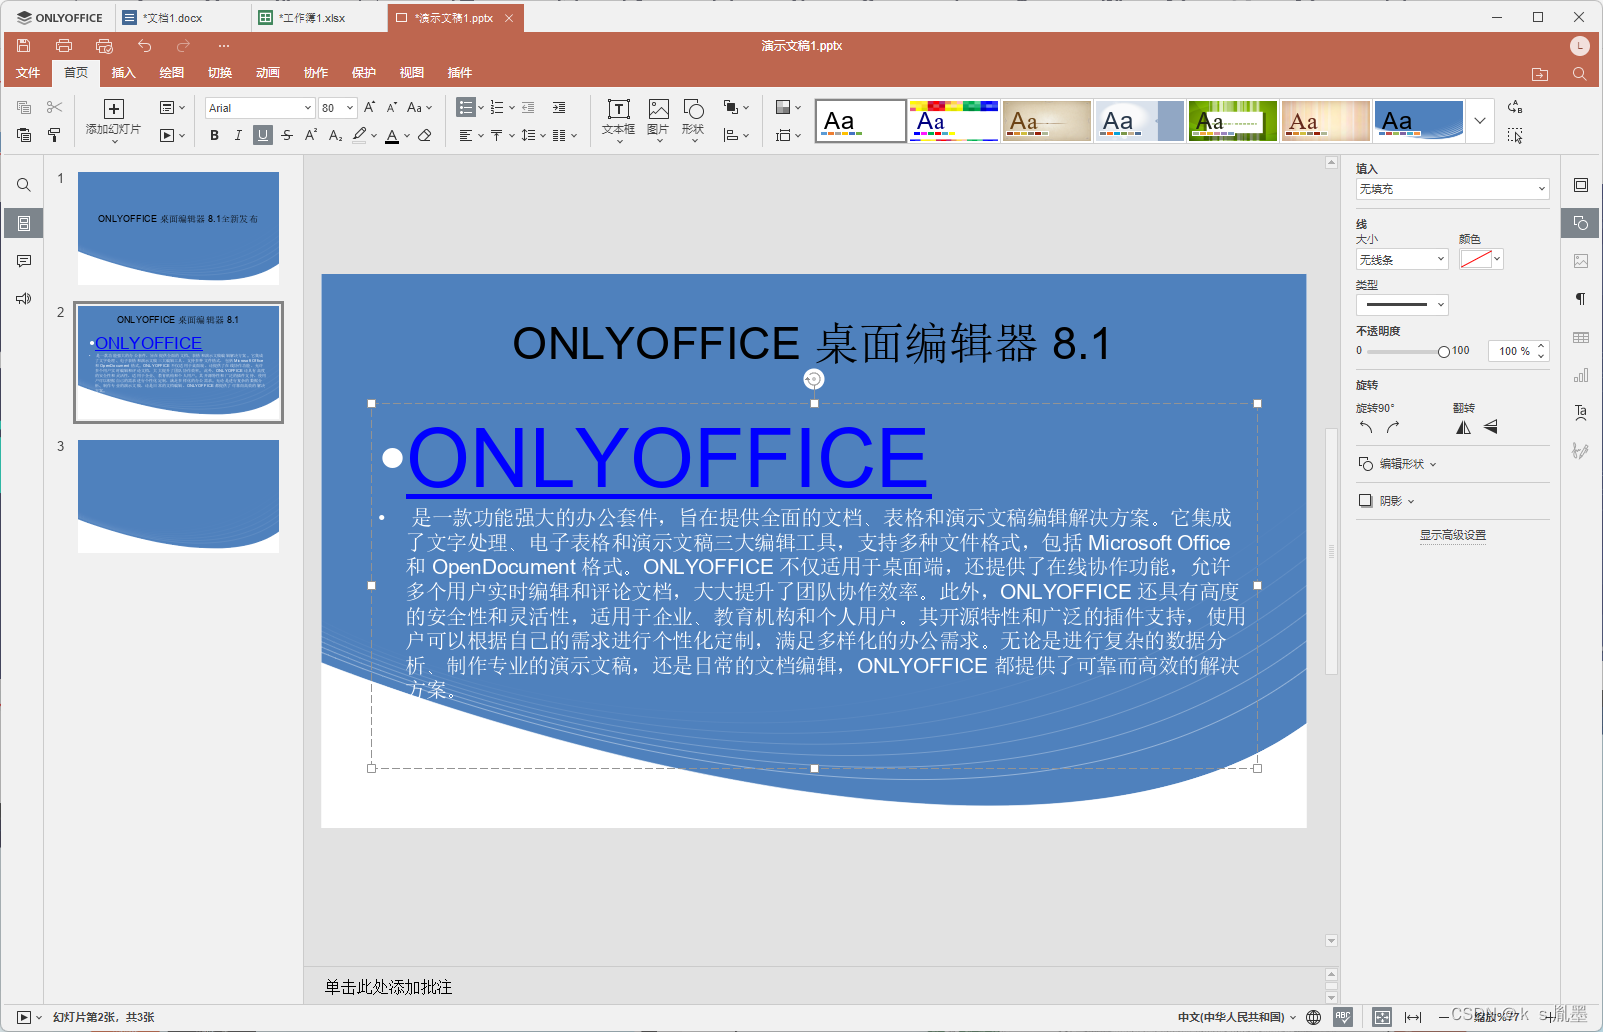The height and width of the screenshot is (1032, 1603).
Task: Click the font color button
Action: [392, 135]
